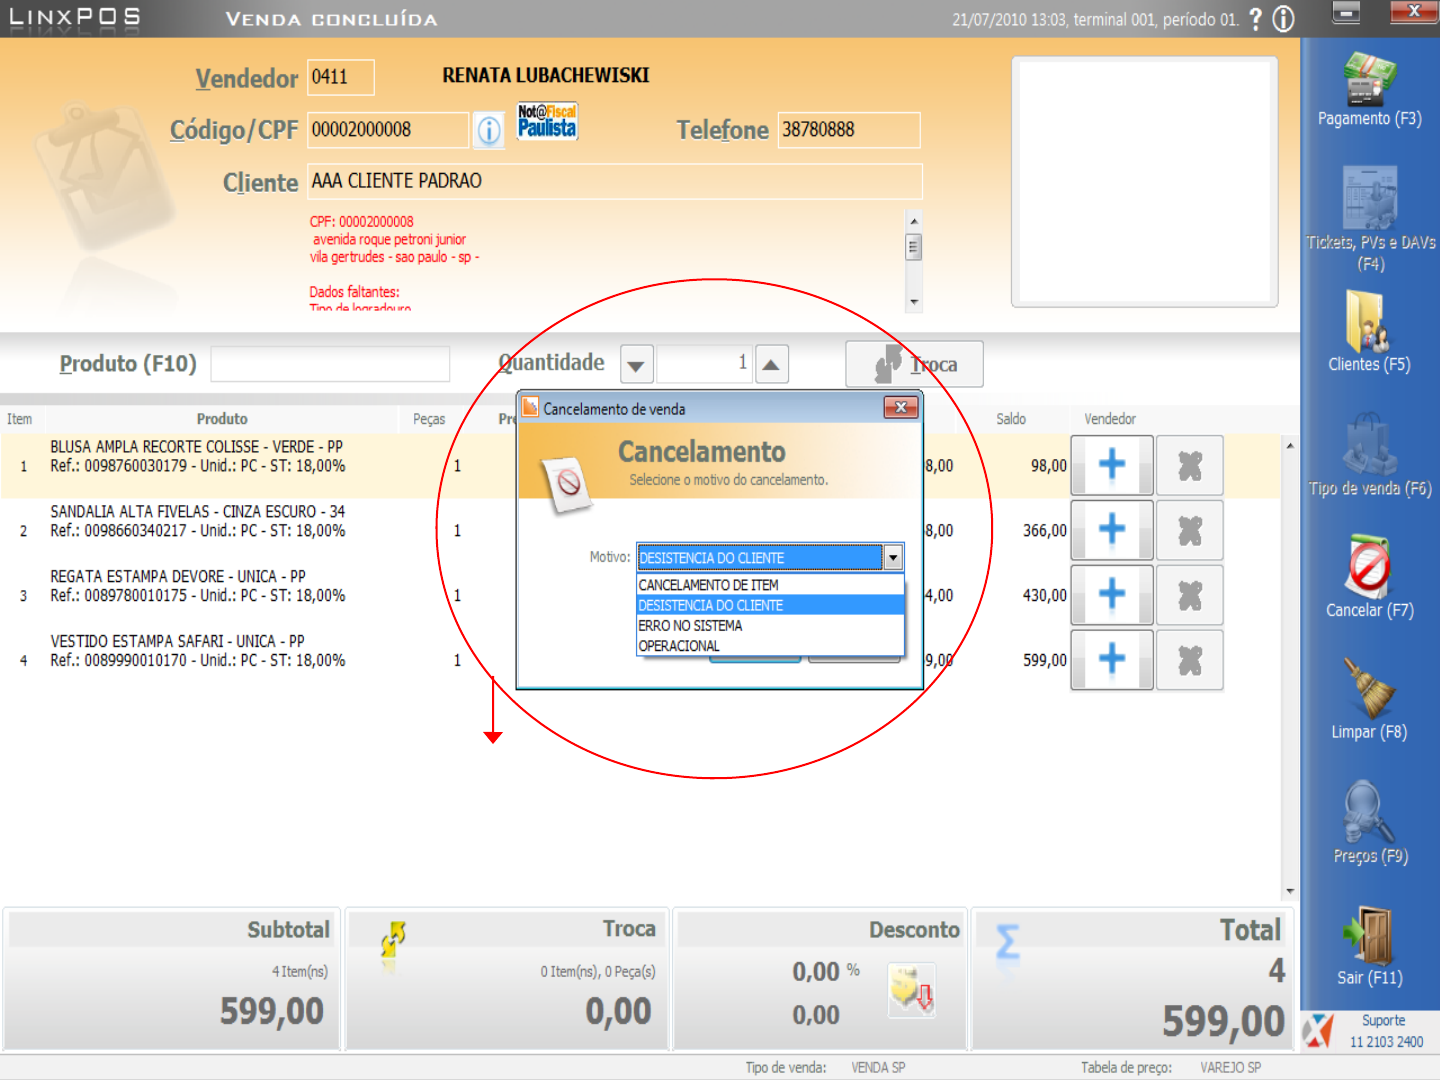Open Preços (F9) magnifier icon
The image size is (1440, 1080).
point(1369,812)
